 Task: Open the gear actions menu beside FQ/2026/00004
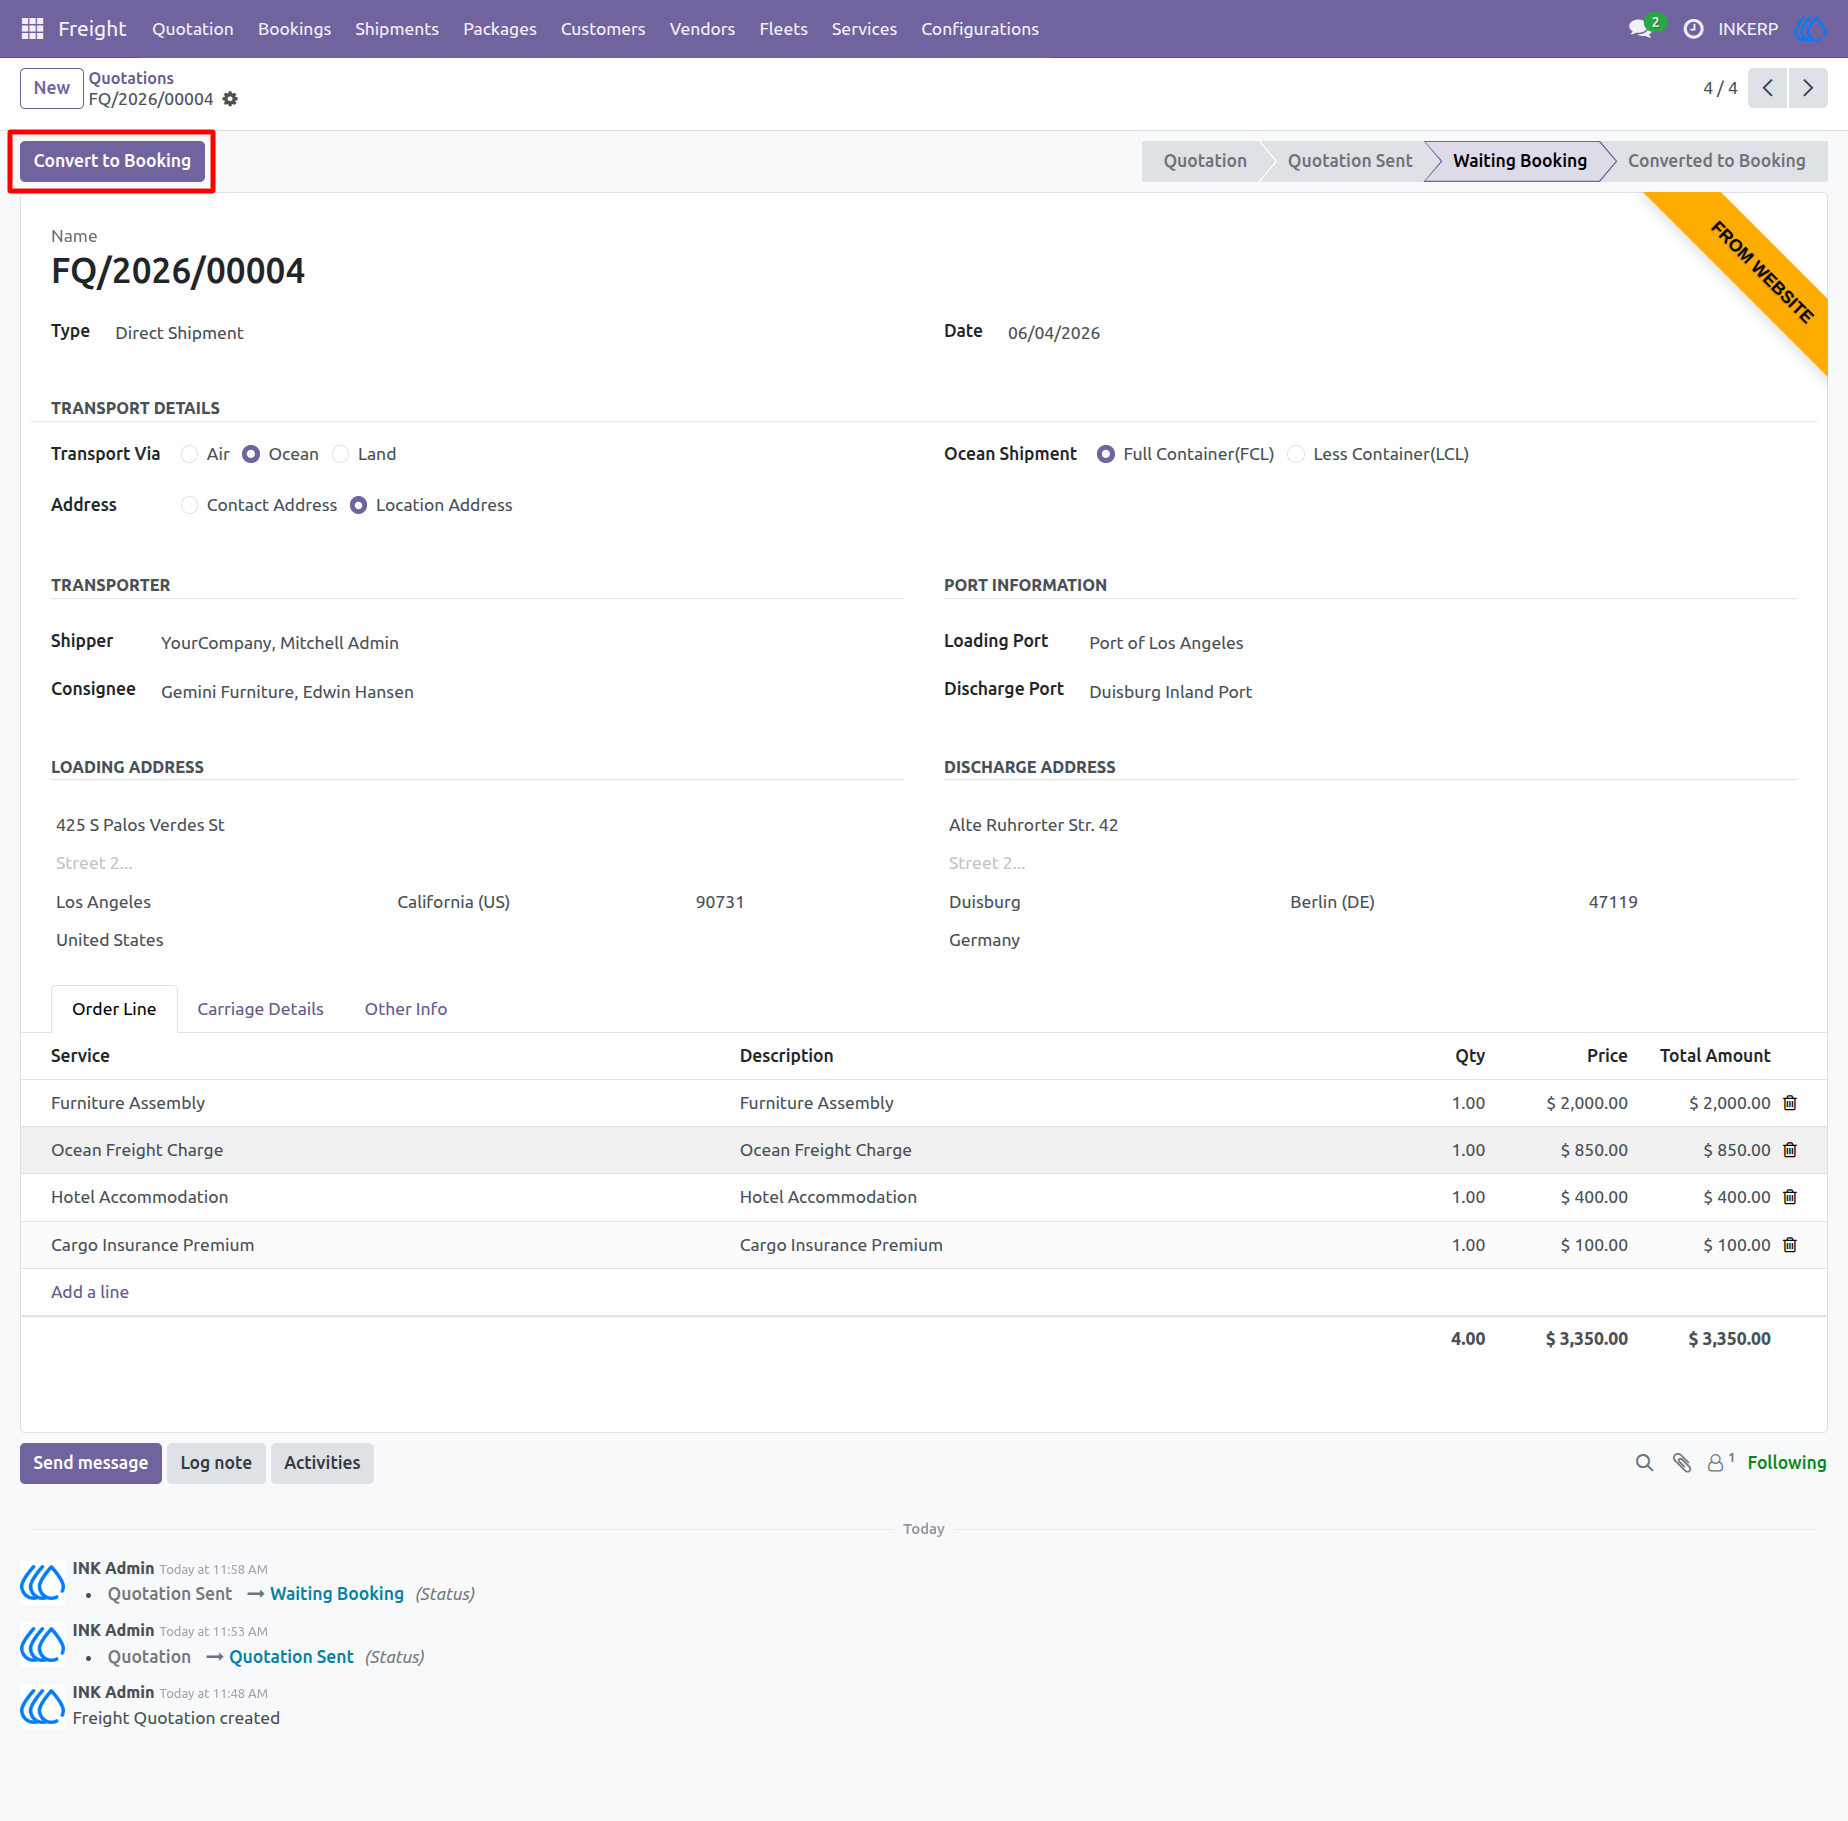tap(230, 99)
